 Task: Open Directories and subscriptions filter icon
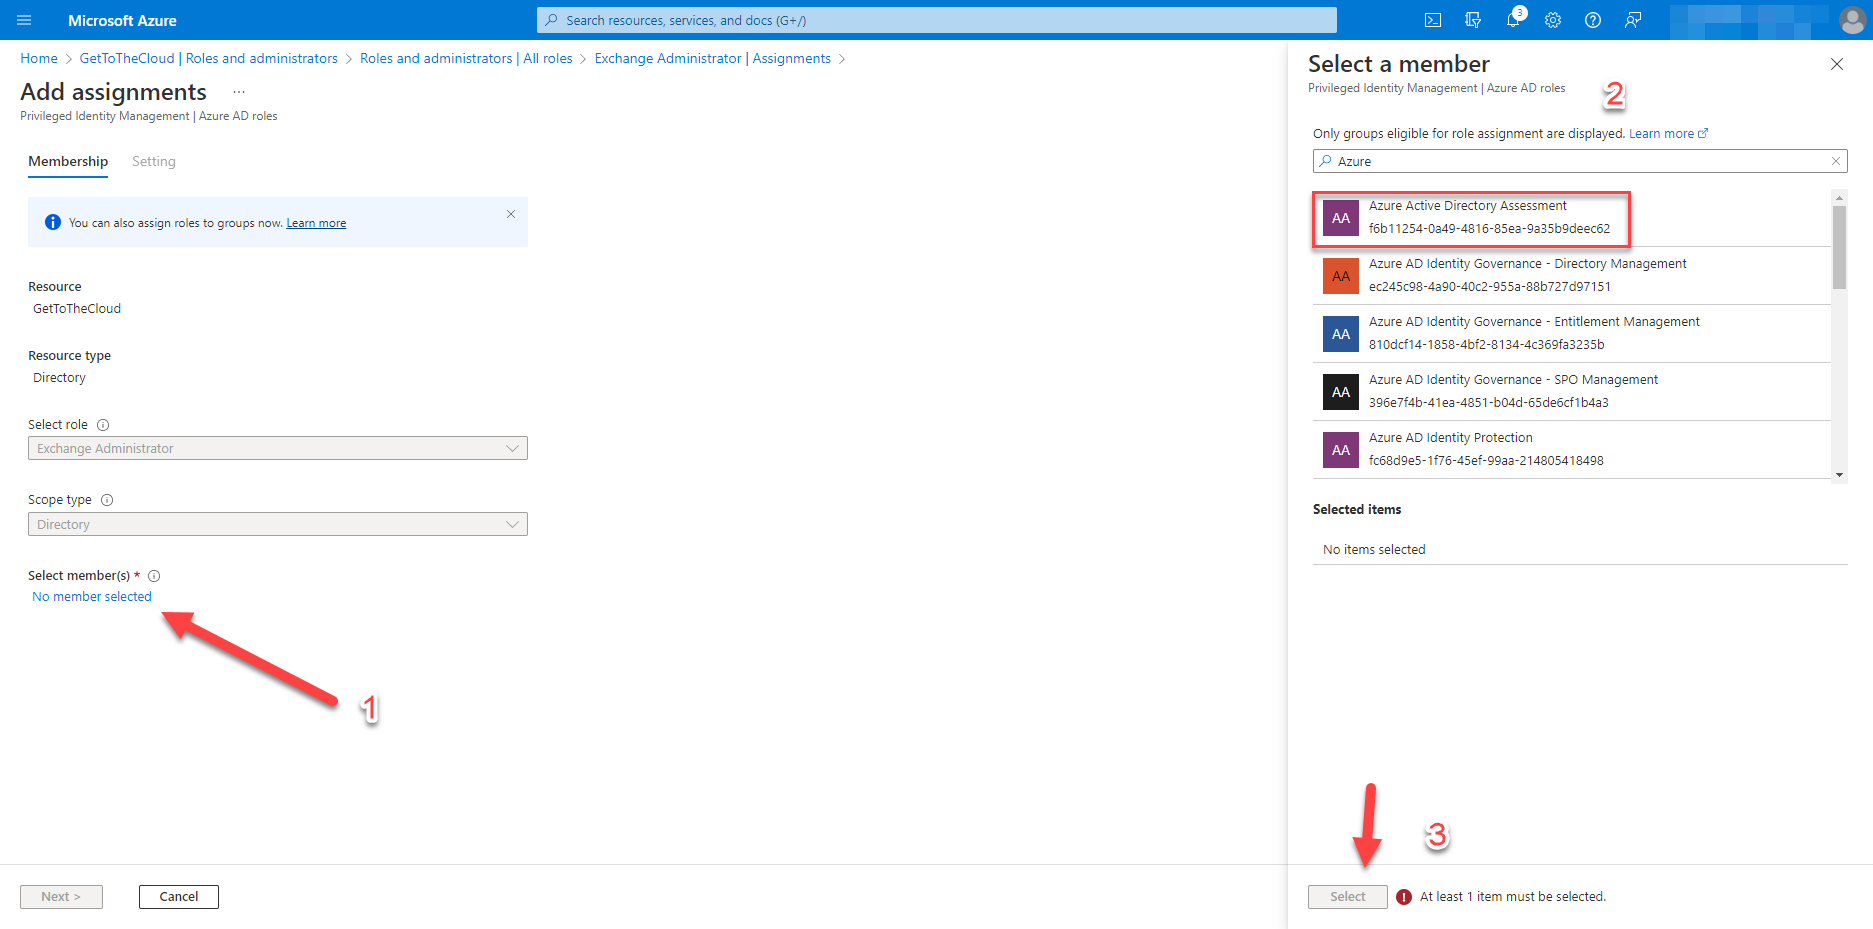tap(1473, 20)
